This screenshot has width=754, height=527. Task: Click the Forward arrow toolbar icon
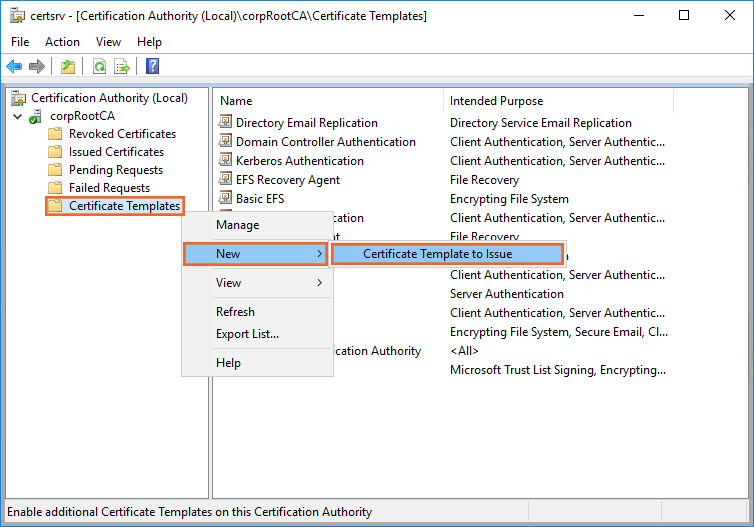(x=37, y=66)
